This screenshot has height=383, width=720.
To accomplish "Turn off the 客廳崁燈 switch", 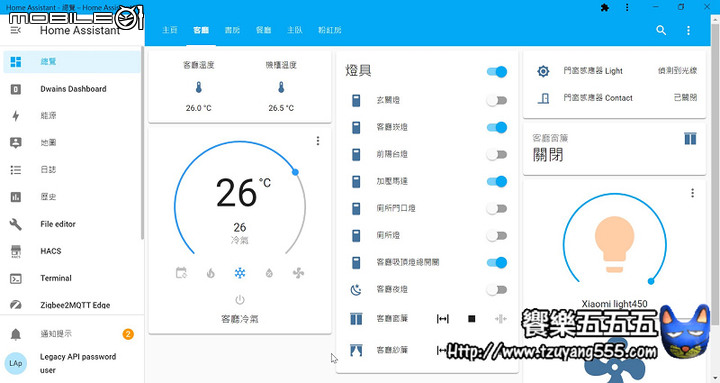I will (497, 127).
